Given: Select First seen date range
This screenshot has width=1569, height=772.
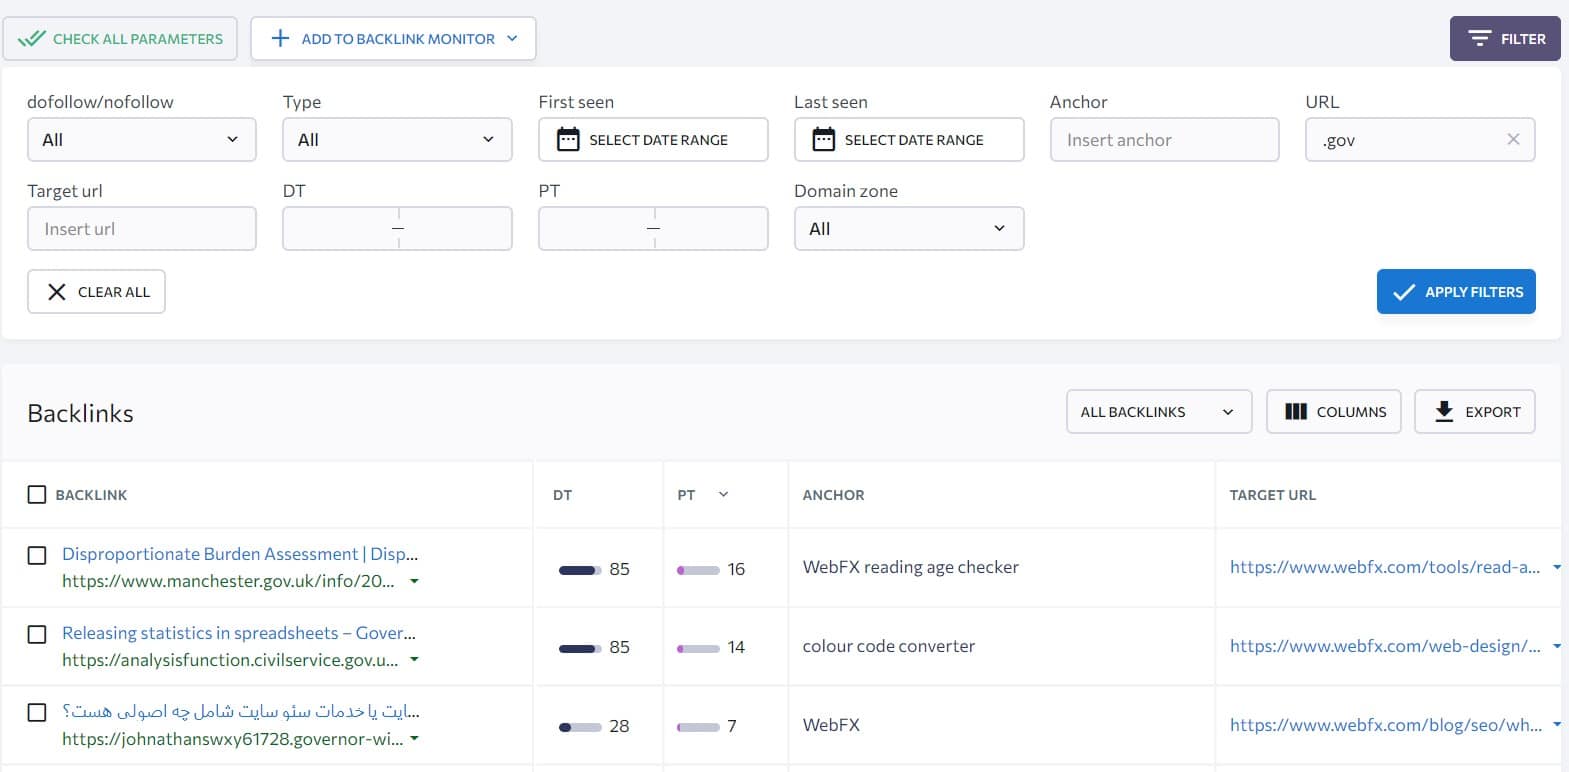Looking at the screenshot, I should tap(653, 140).
